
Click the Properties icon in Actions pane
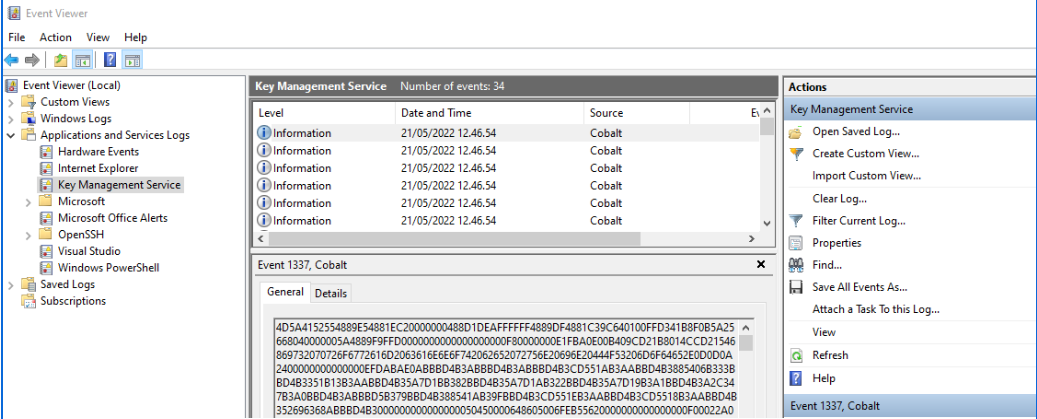coord(796,243)
